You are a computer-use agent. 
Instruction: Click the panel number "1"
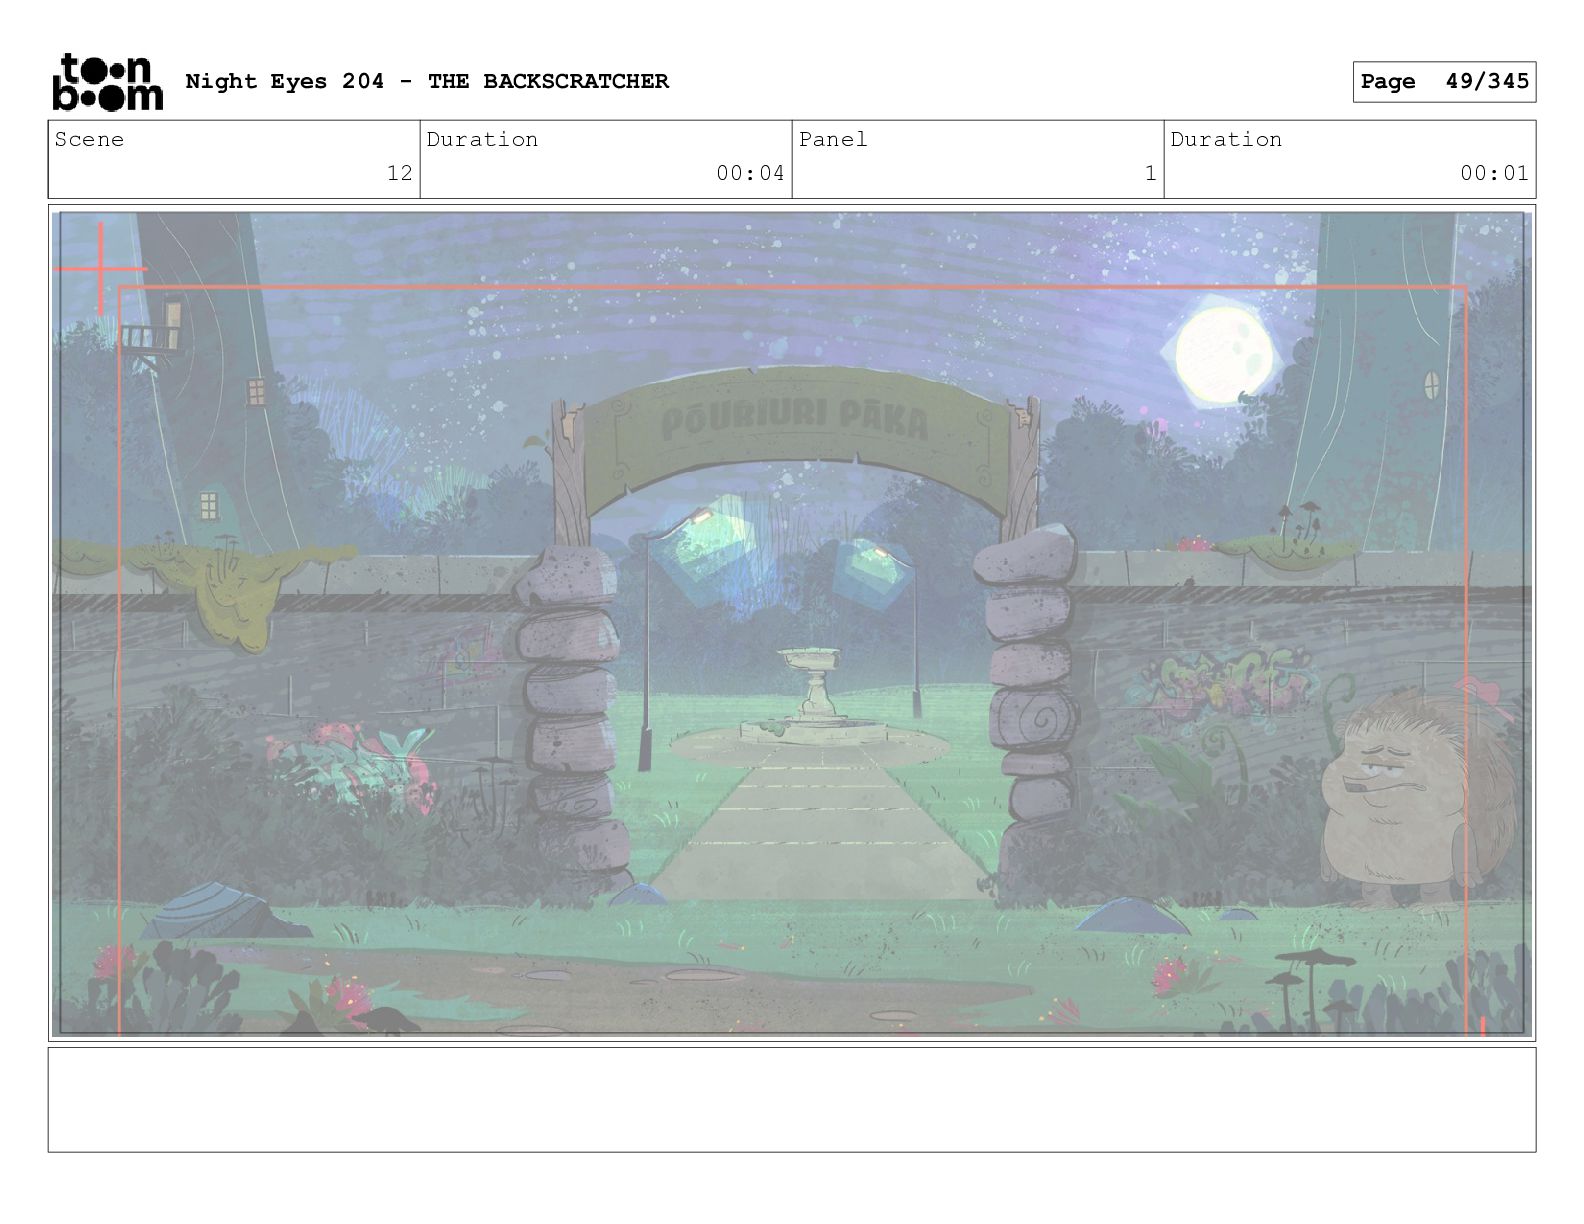tap(1151, 173)
